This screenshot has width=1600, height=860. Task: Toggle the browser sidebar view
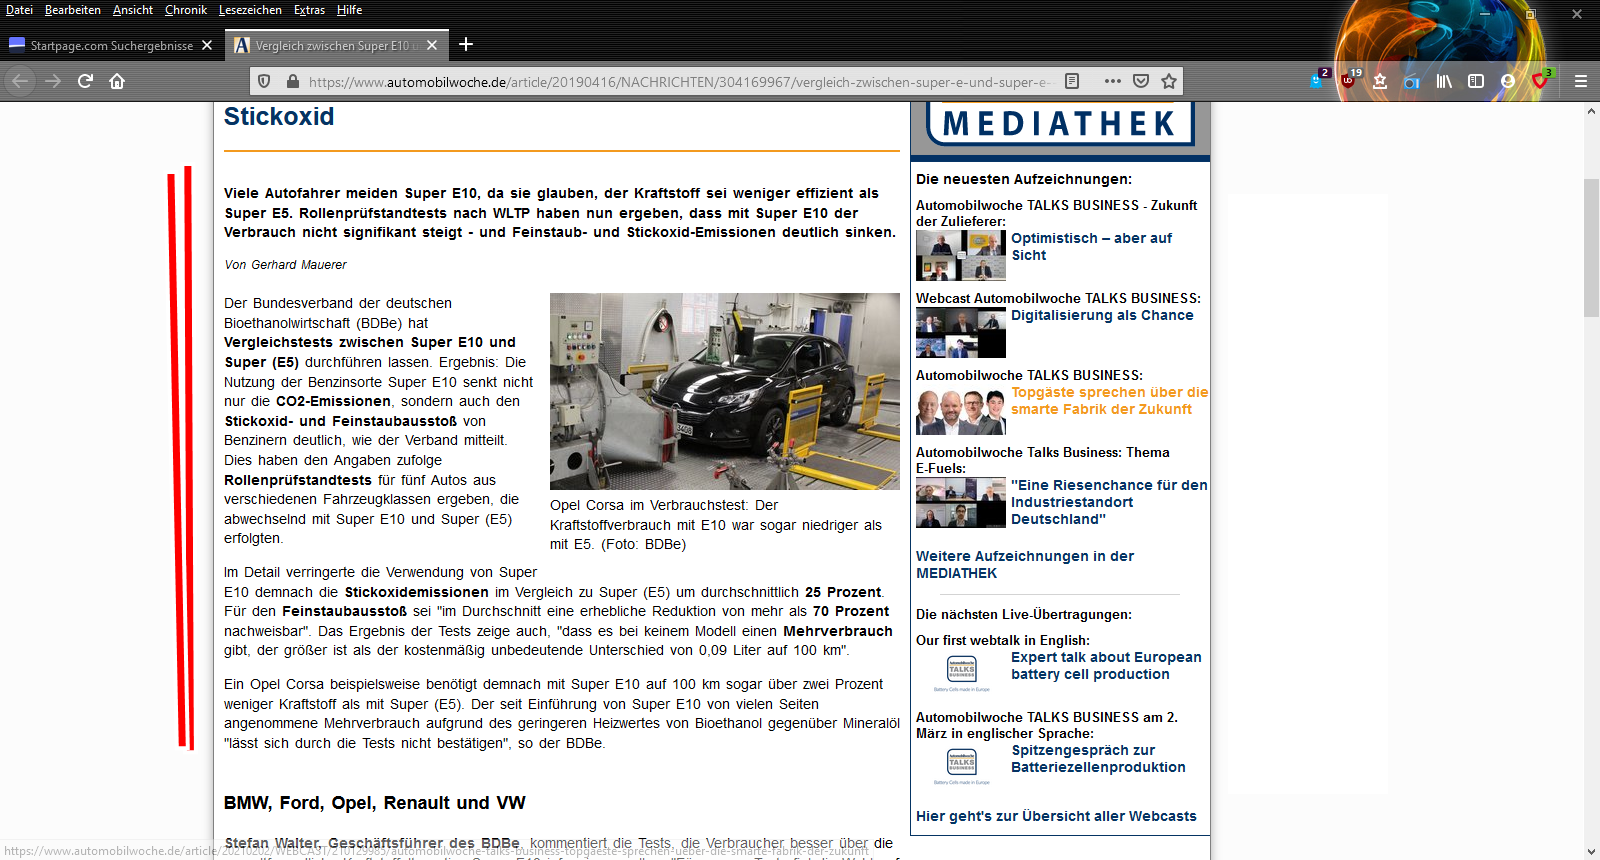(1475, 81)
